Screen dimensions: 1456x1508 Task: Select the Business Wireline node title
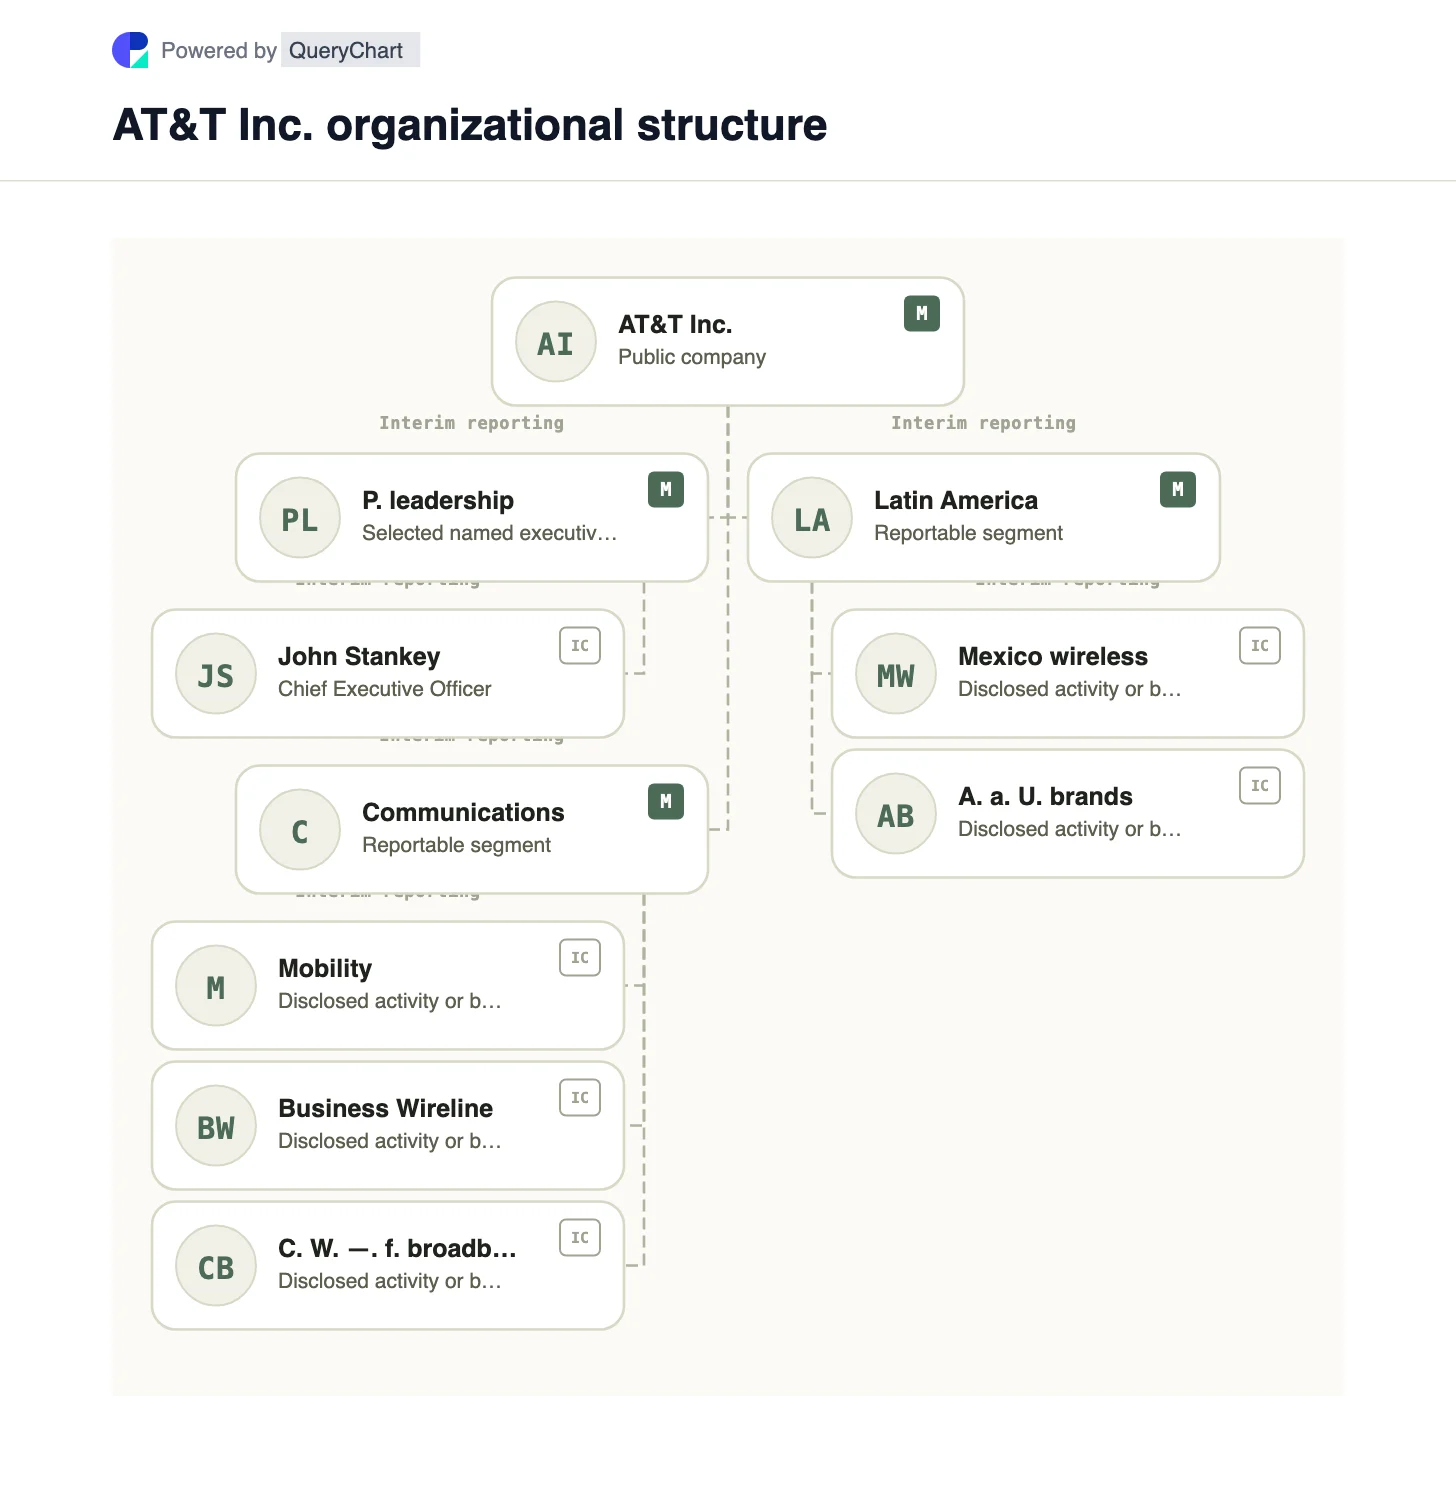coord(385,1108)
